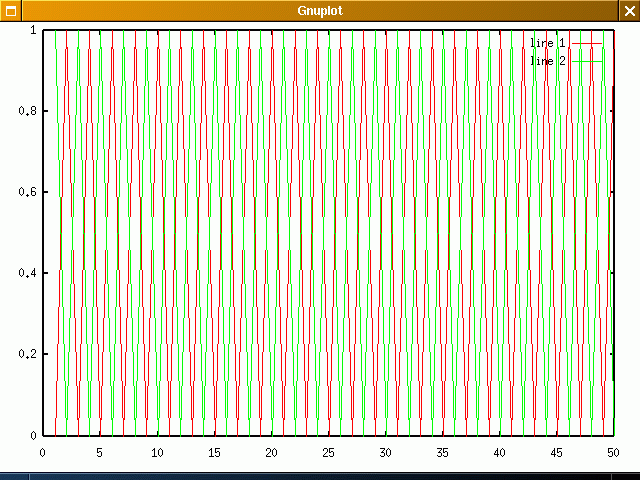Click the y-axis tick label 0.4
Screen dimensions: 640x480
pos(26,273)
